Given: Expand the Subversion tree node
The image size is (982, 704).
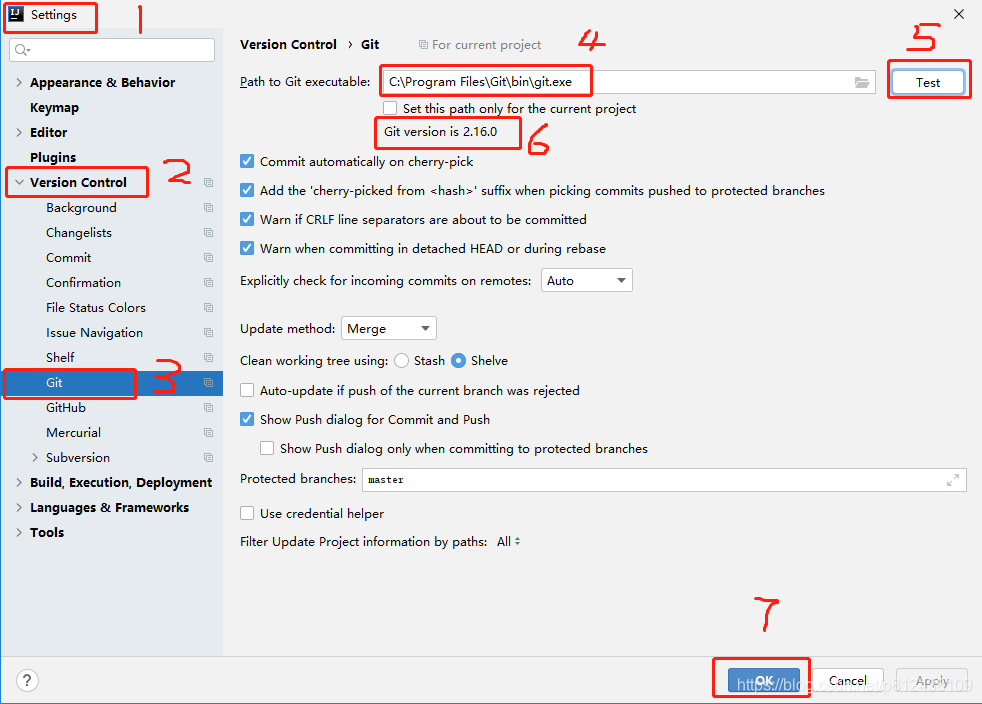Looking at the screenshot, I should 35,458.
